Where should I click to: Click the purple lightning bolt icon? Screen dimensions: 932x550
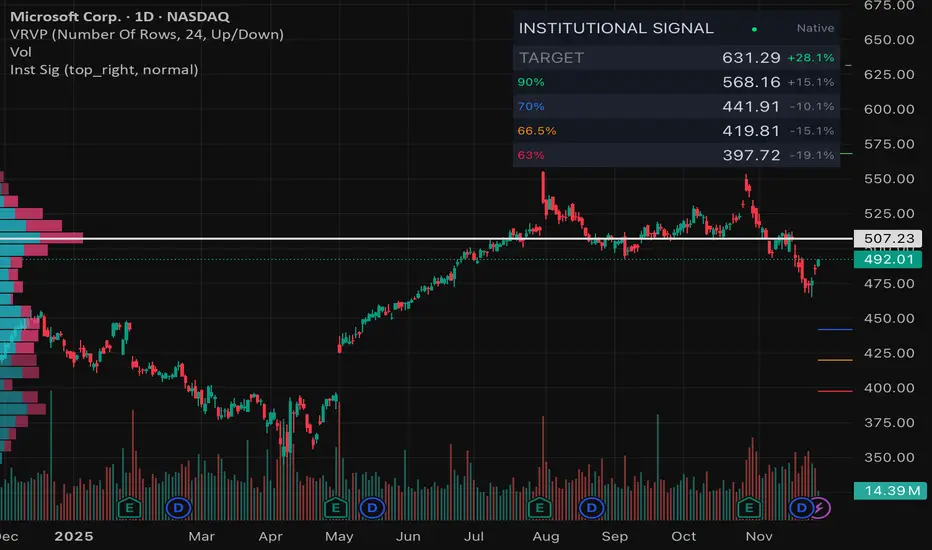(819, 508)
